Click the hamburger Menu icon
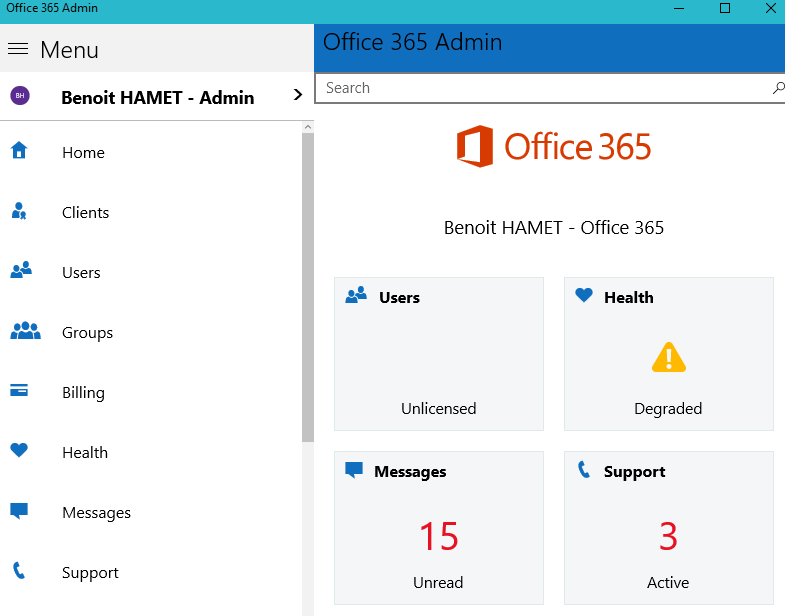Image resolution: width=785 pixels, height=616 pixels. click(x=18, y=49)
